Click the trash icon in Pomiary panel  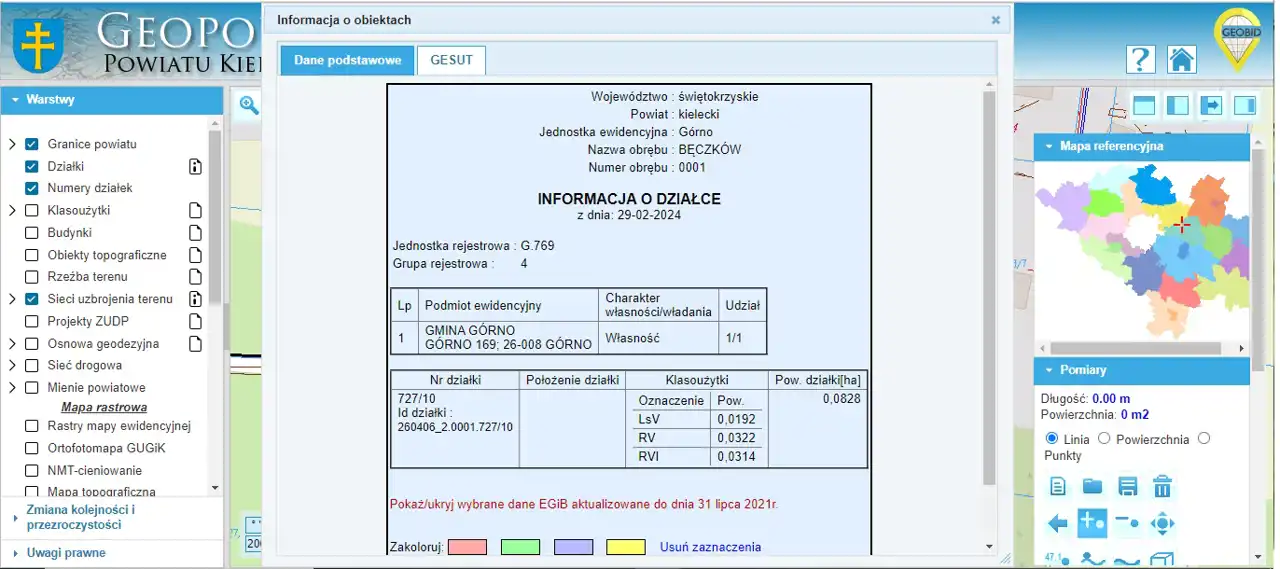point(1162,487)
